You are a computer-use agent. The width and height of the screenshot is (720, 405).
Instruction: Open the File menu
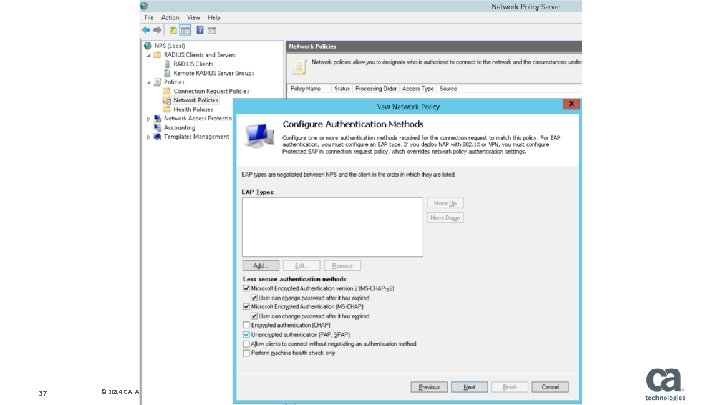pyautogui.click(x=149, y=17)
